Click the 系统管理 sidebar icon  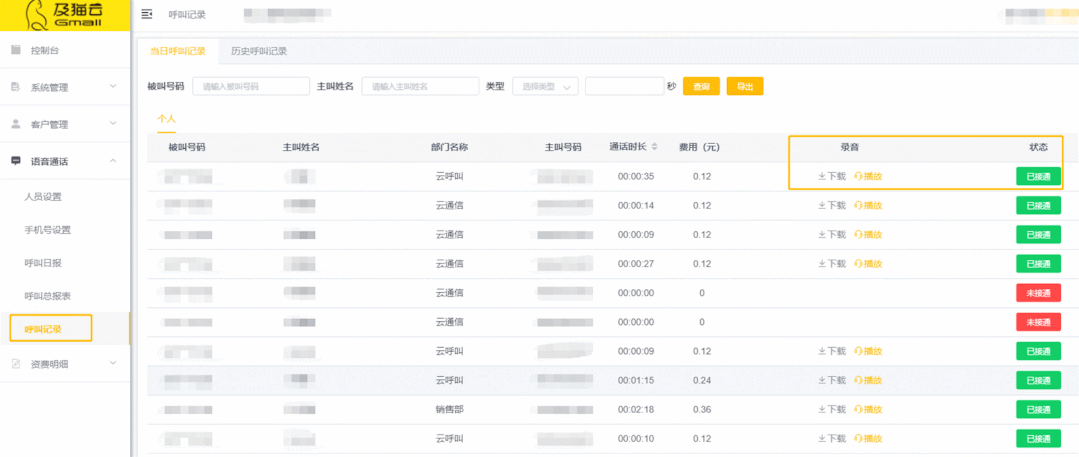point(16,87)
